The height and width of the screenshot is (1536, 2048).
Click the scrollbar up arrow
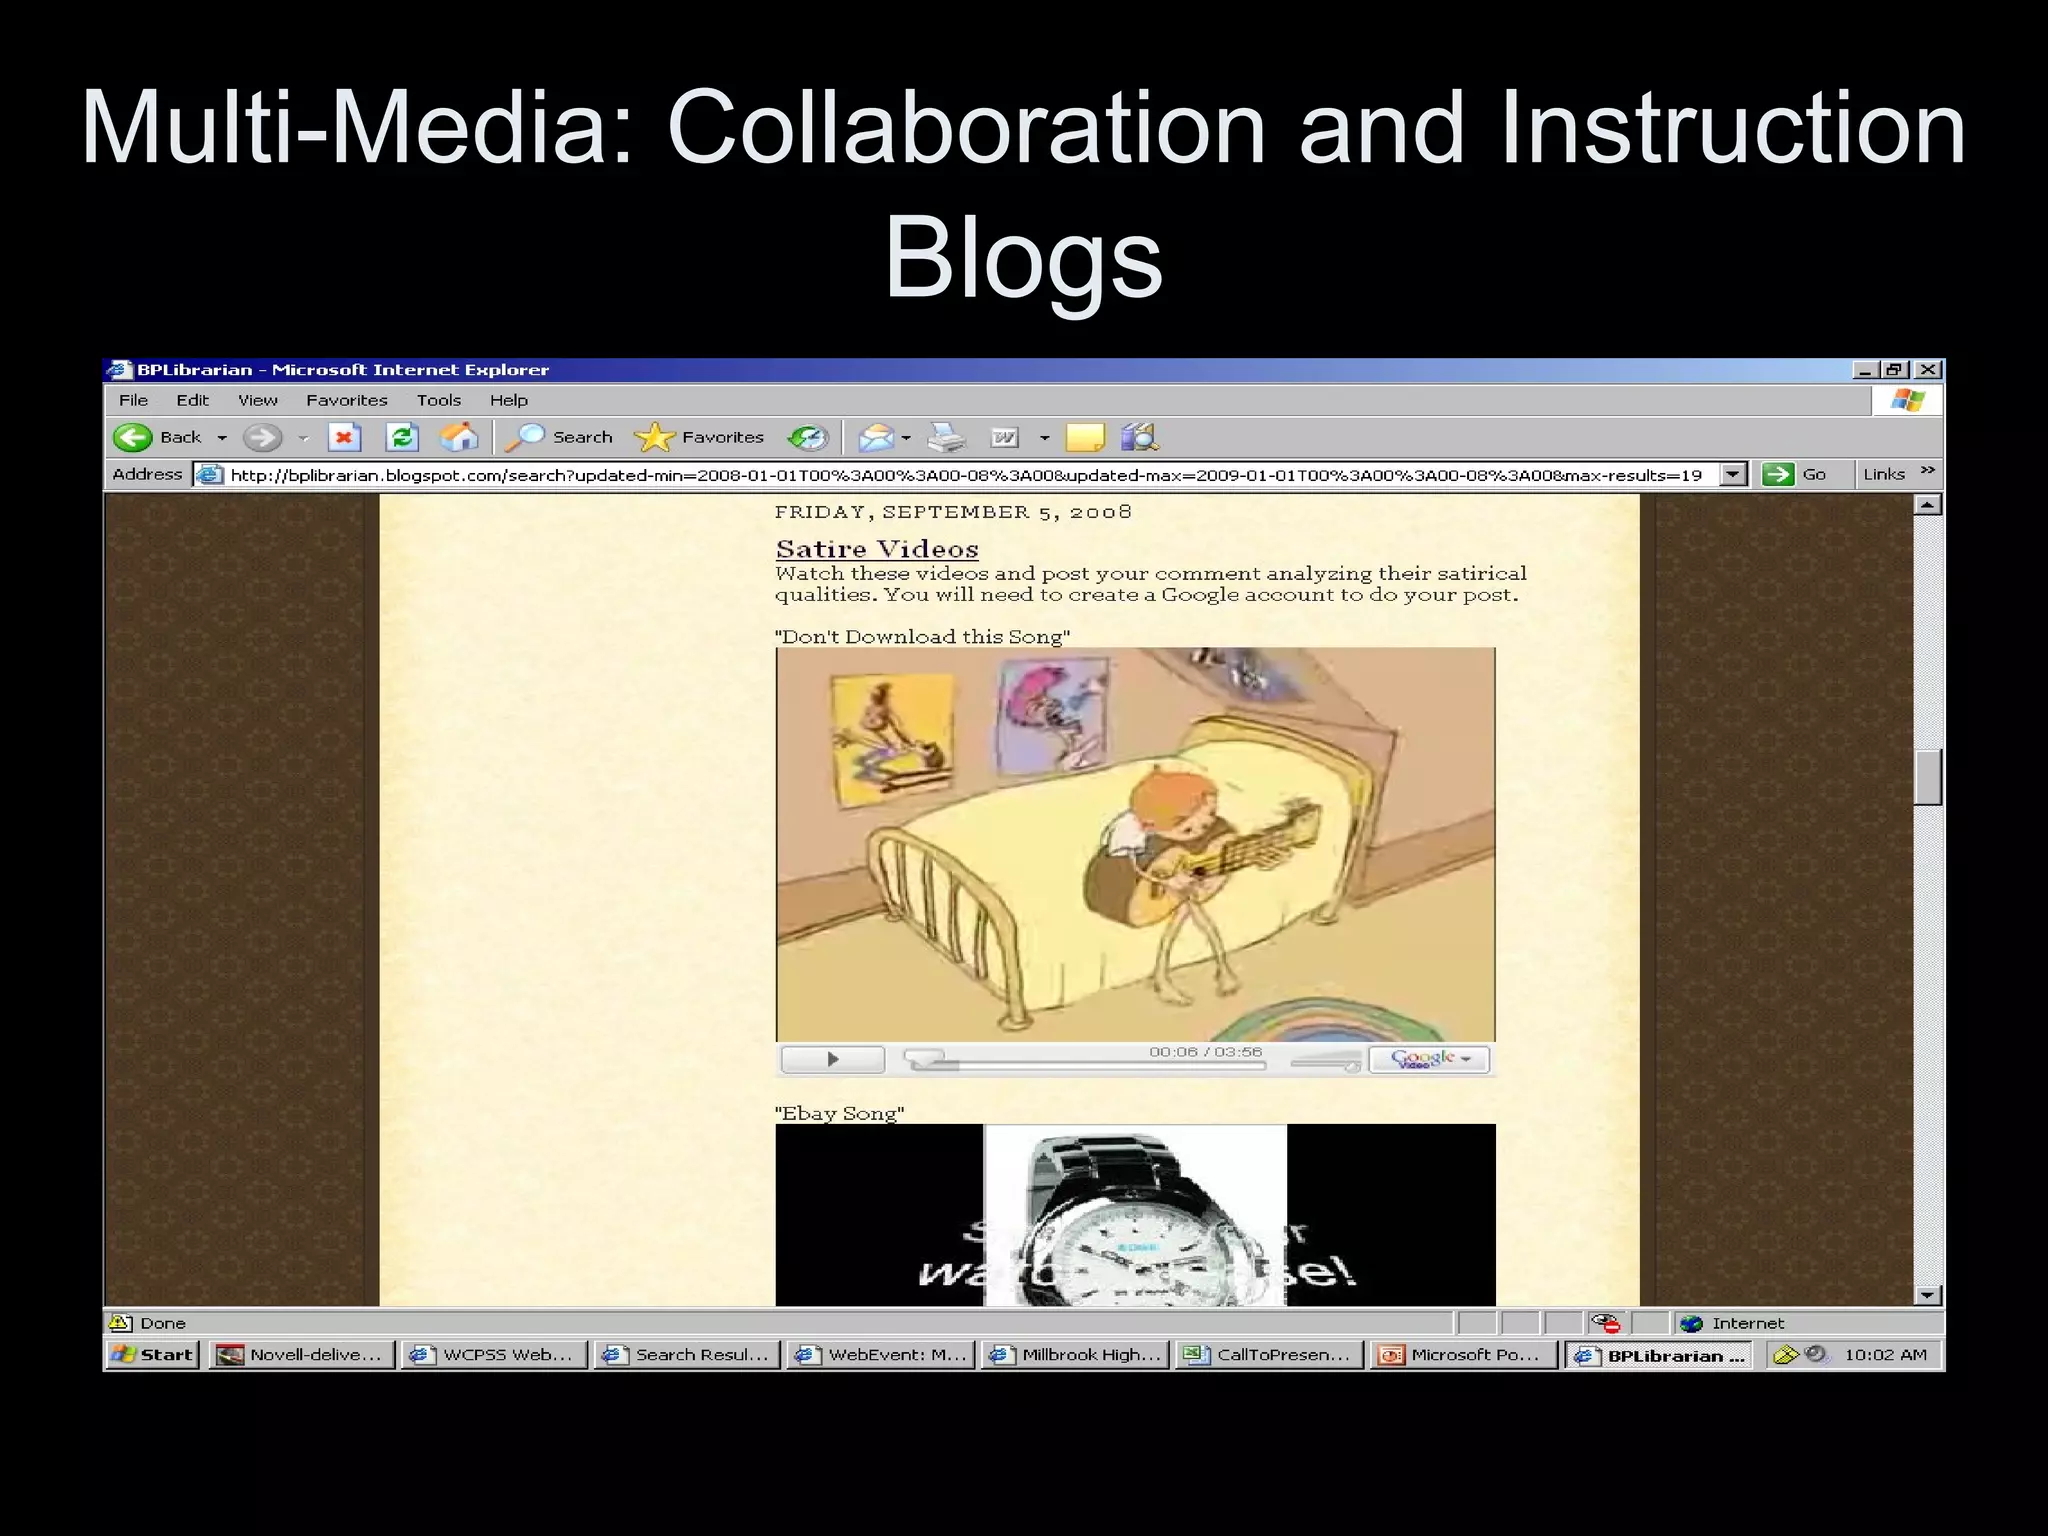[1928, 505]
